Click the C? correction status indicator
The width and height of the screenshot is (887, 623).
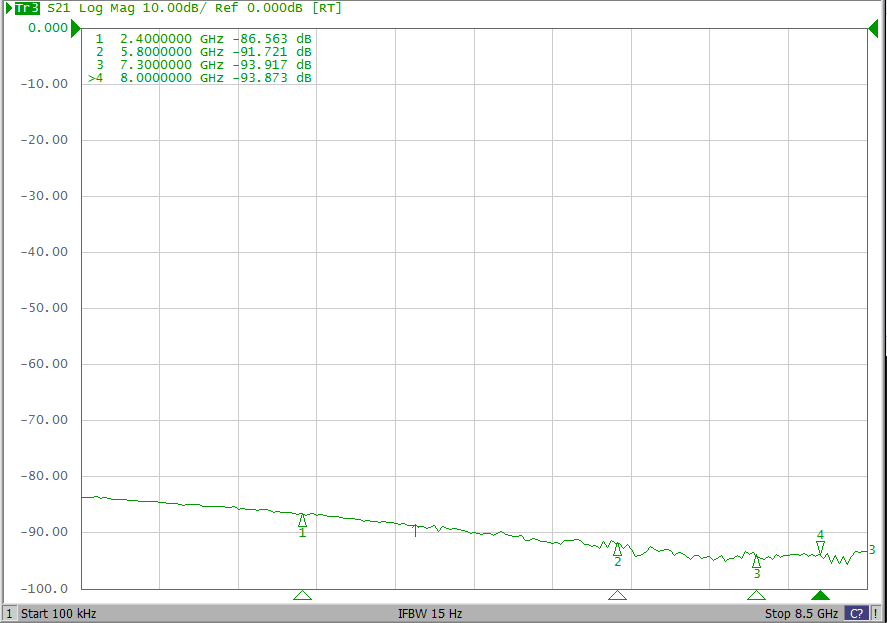[856, 614]
